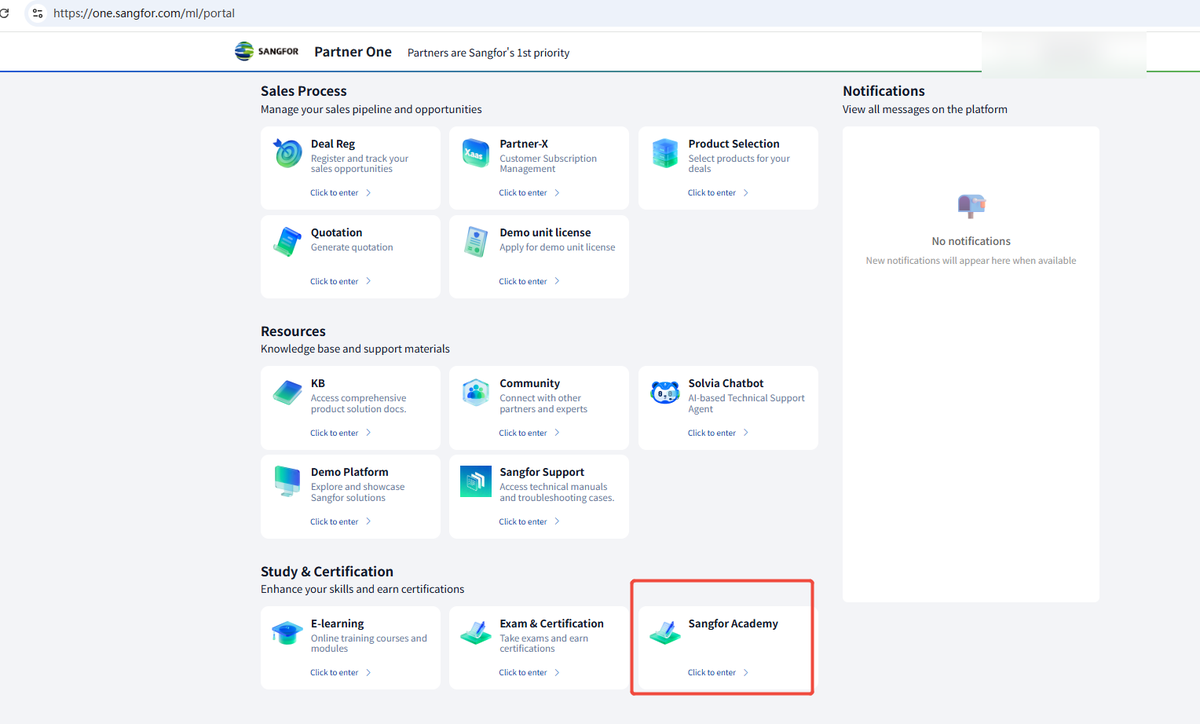Click the Quotation document icon
Screen dimensions: 1200x724
(287, 242)
